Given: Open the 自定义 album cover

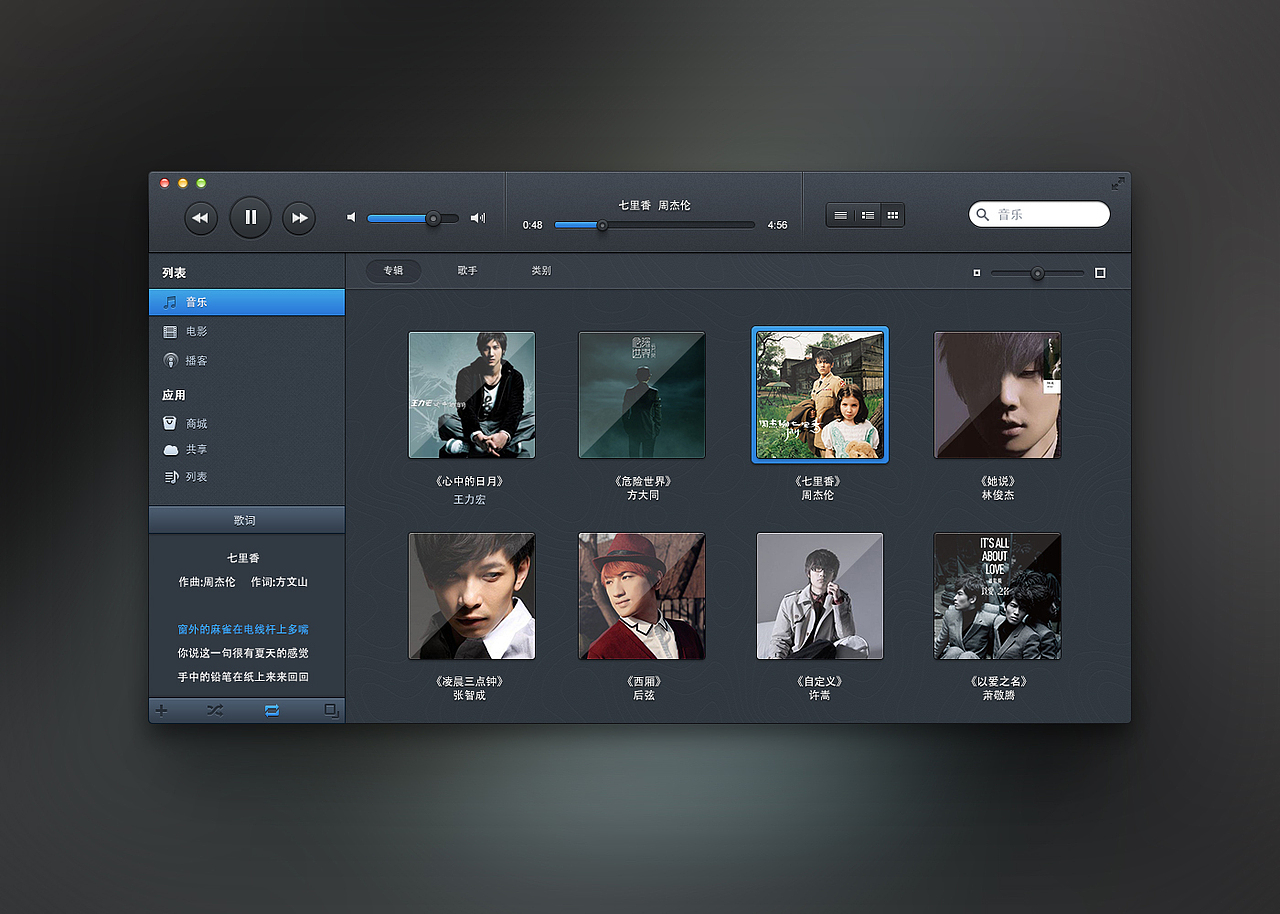Looking at the screenshot, I should [820, 596].
